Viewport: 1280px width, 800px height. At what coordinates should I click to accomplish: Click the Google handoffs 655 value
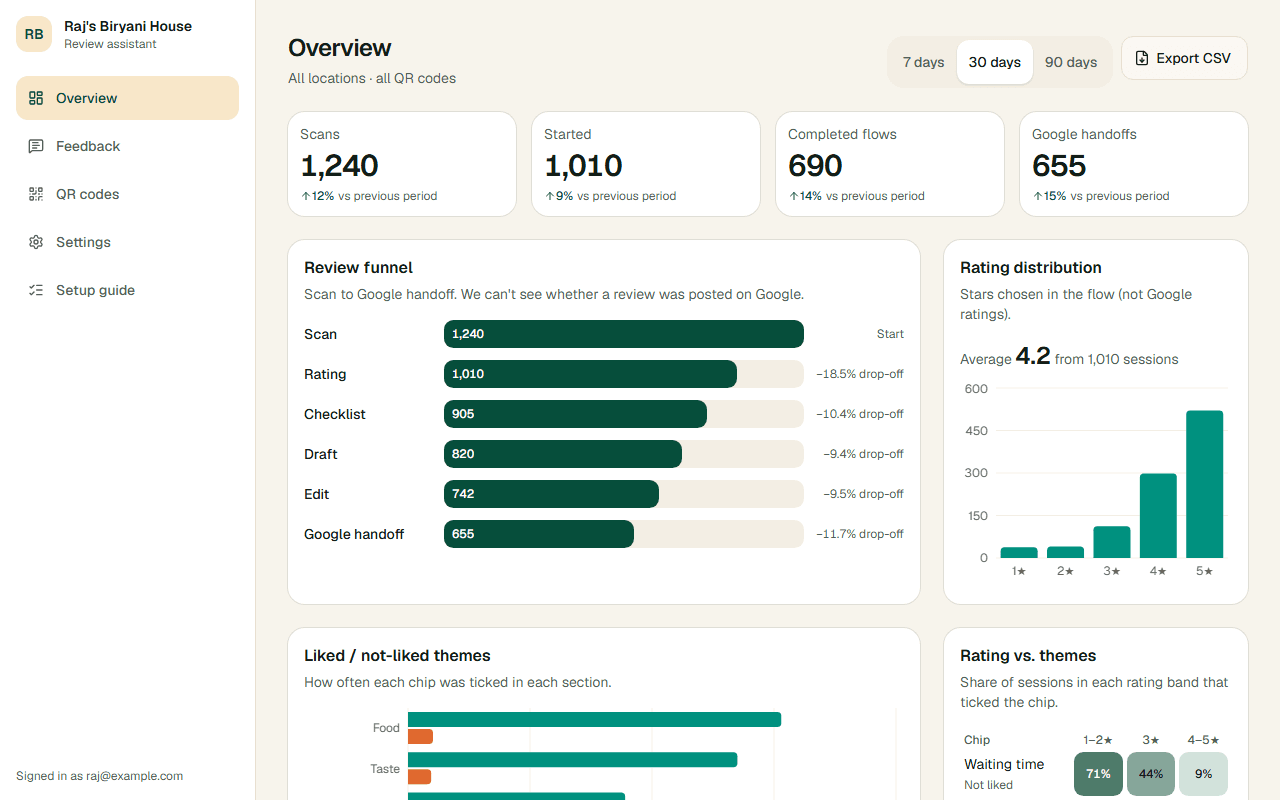[1059, 165]
